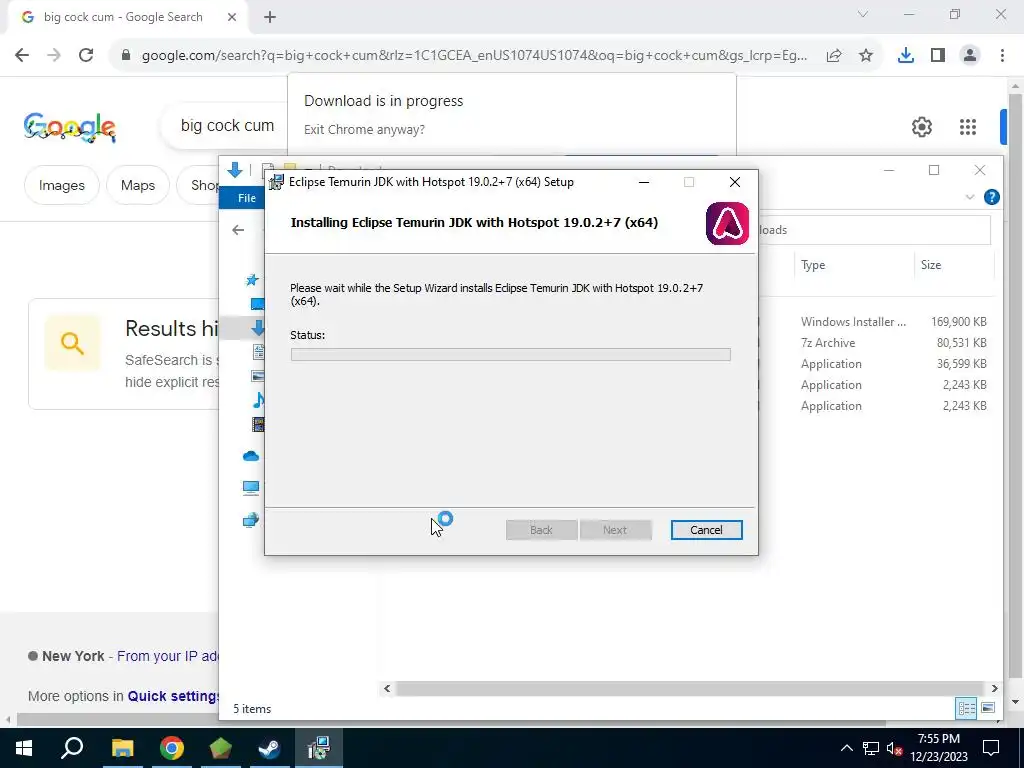The width and height of the screenshot is (1024, 768).
Task: Open Google apps grid
Action: (968, 127)
